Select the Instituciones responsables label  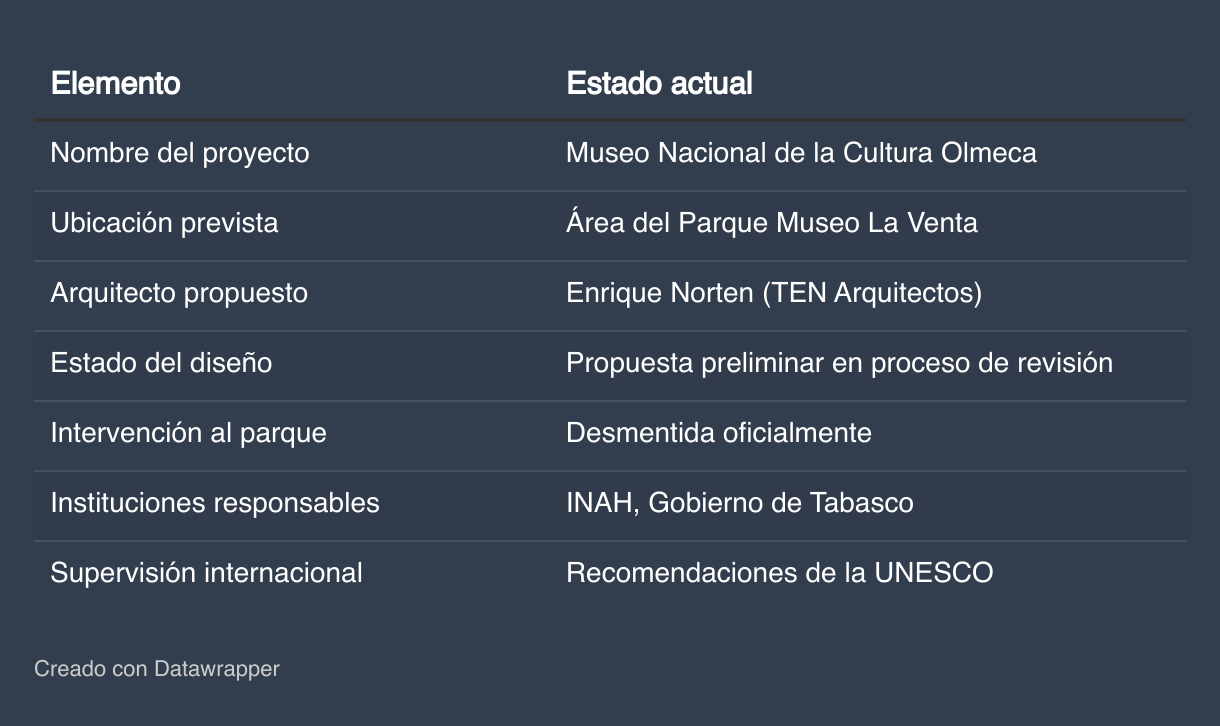[x=215, y=503]
